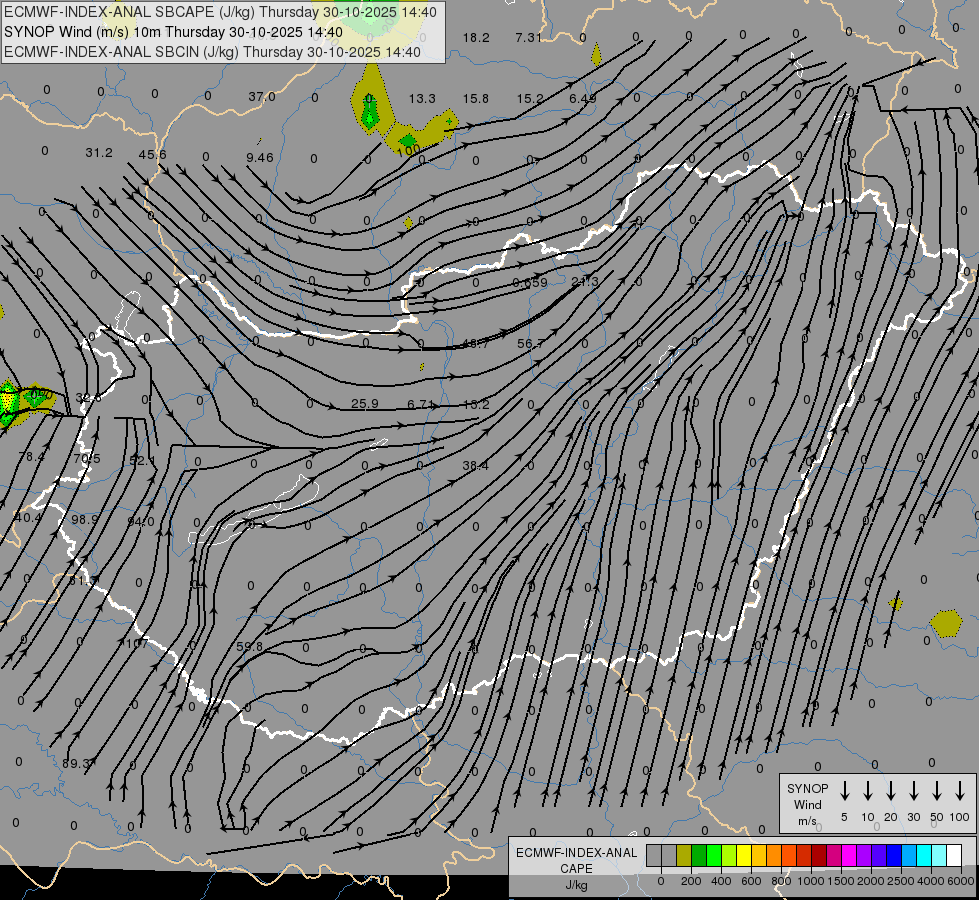Image resolution: width=979 pixels, height=900 pixels.
Task: Select the bright magenta CAPE legend swatch
Action: click(x=849, y=856)
